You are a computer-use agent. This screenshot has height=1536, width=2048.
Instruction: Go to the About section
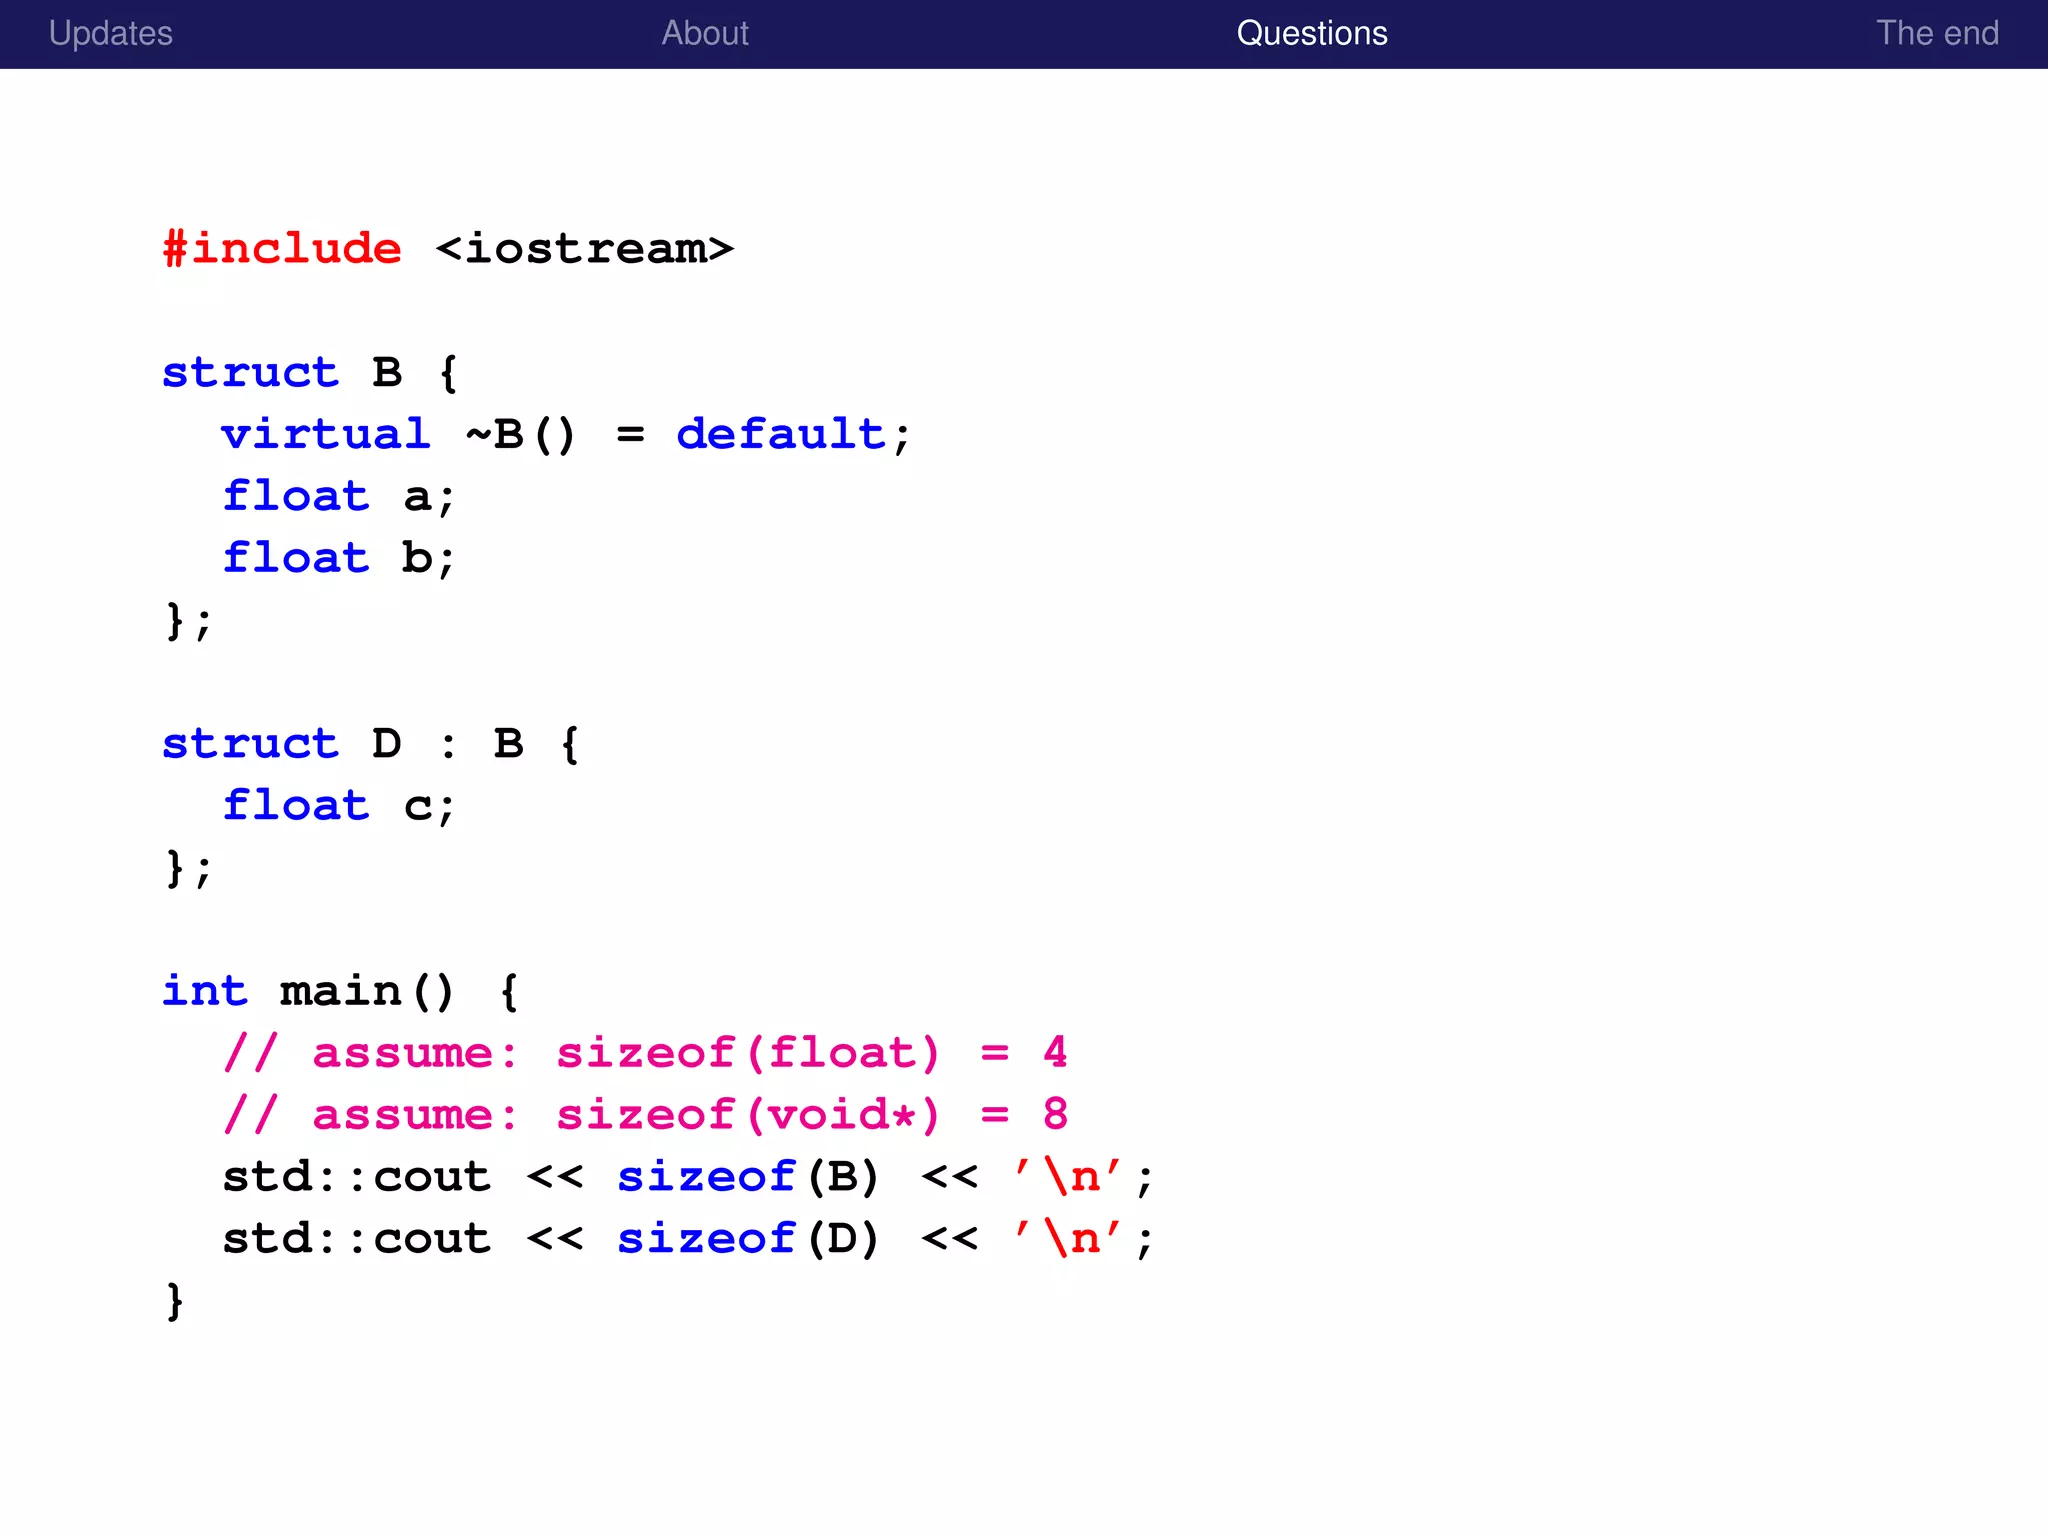705,33
